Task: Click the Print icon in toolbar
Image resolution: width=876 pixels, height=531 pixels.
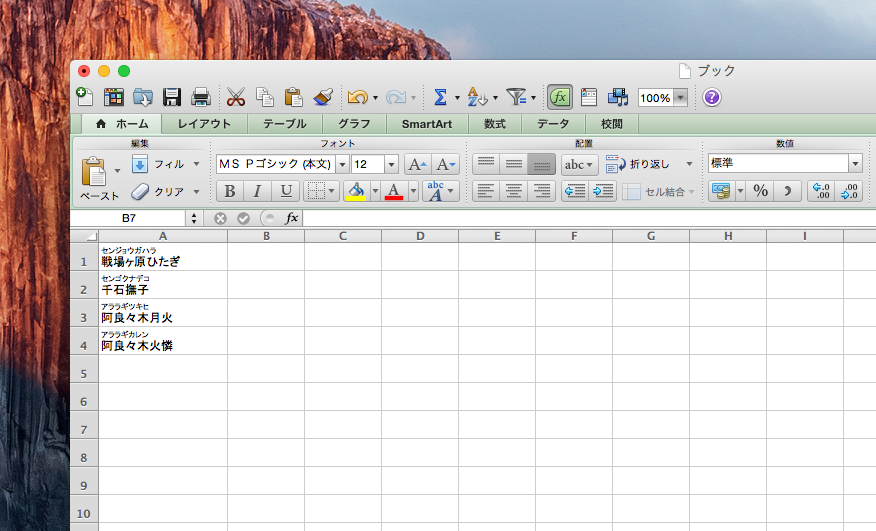Action: 201,97
